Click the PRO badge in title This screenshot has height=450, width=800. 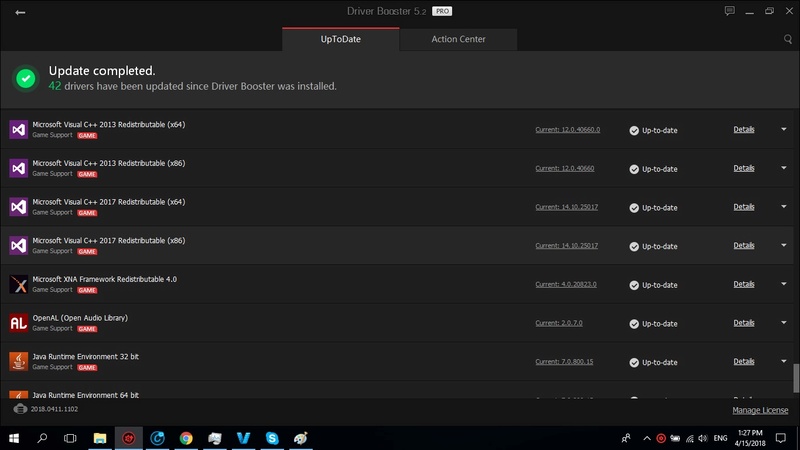(x=442, y=11)
